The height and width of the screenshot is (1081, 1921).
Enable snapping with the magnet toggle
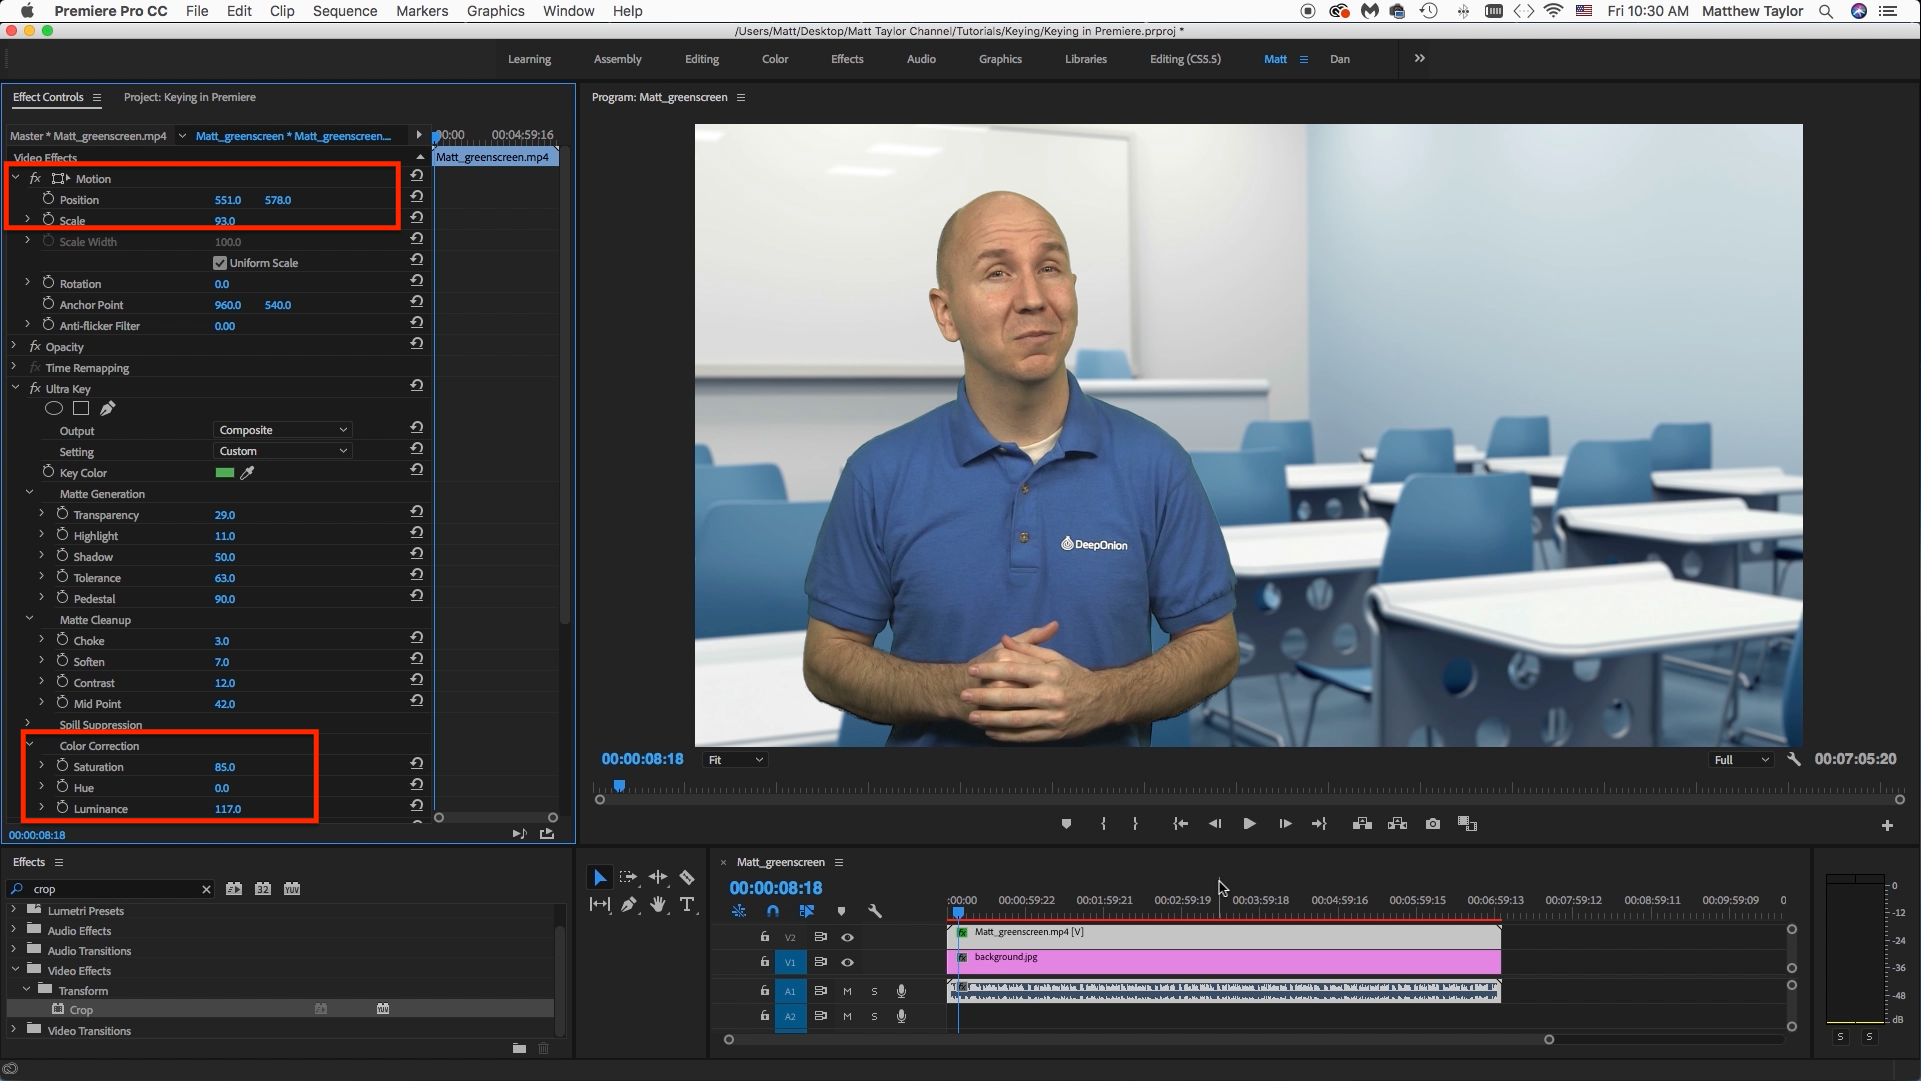[x=772, y=911]
